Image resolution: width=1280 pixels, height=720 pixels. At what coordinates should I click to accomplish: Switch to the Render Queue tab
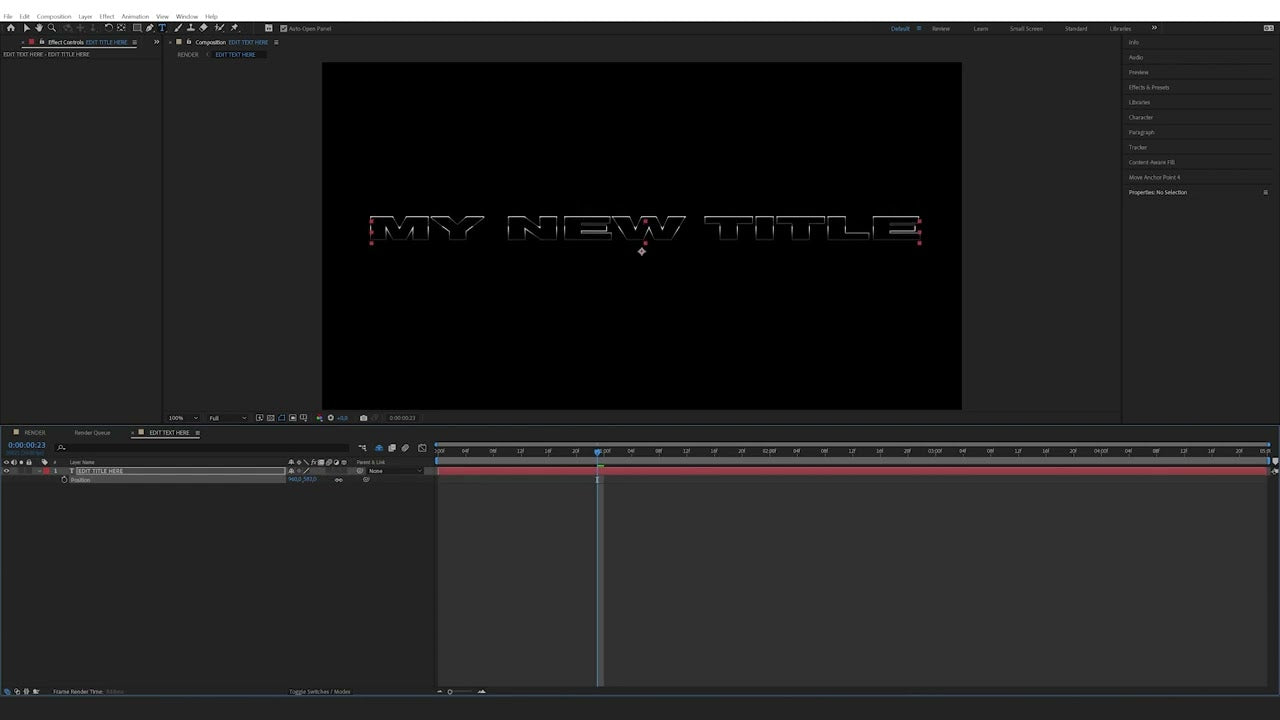(x=92, y=432)
